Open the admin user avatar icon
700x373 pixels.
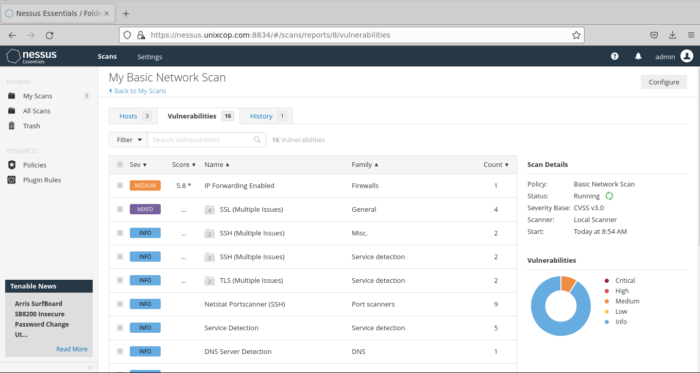tap(687, 56)
